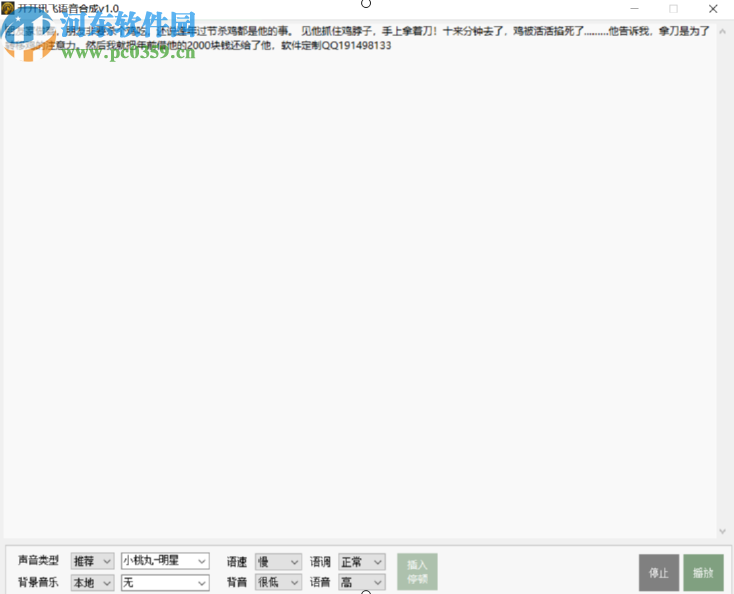Click the 插入停顿 insert pause button
Image resolution: width=734 pixels, height=594 pixels.
417,572
